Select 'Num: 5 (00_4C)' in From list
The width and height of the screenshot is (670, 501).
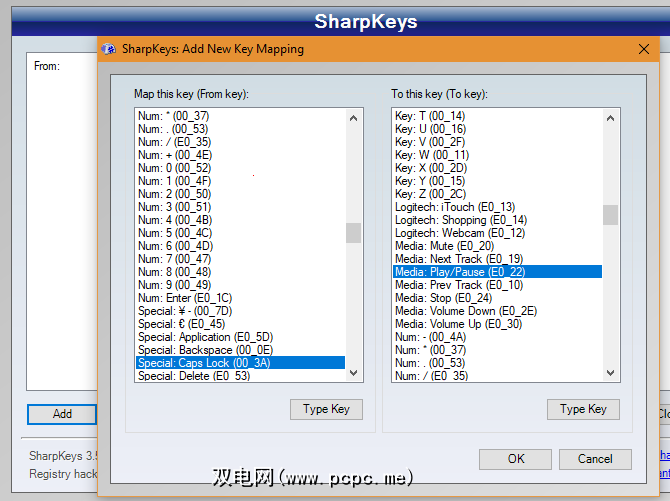pos(240,233)
